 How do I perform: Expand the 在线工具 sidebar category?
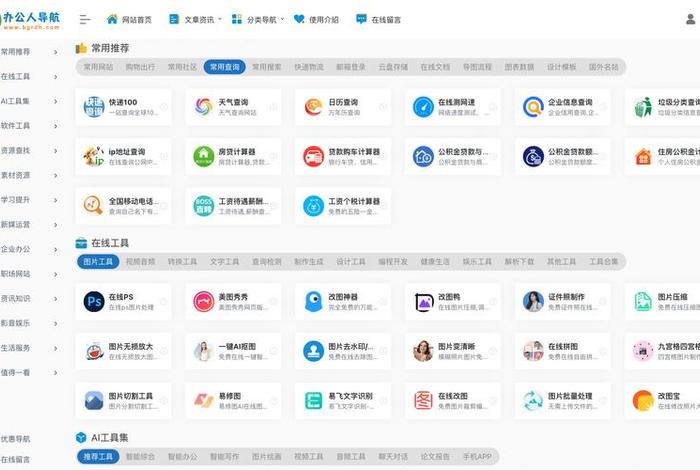click(x=29, y=76)
